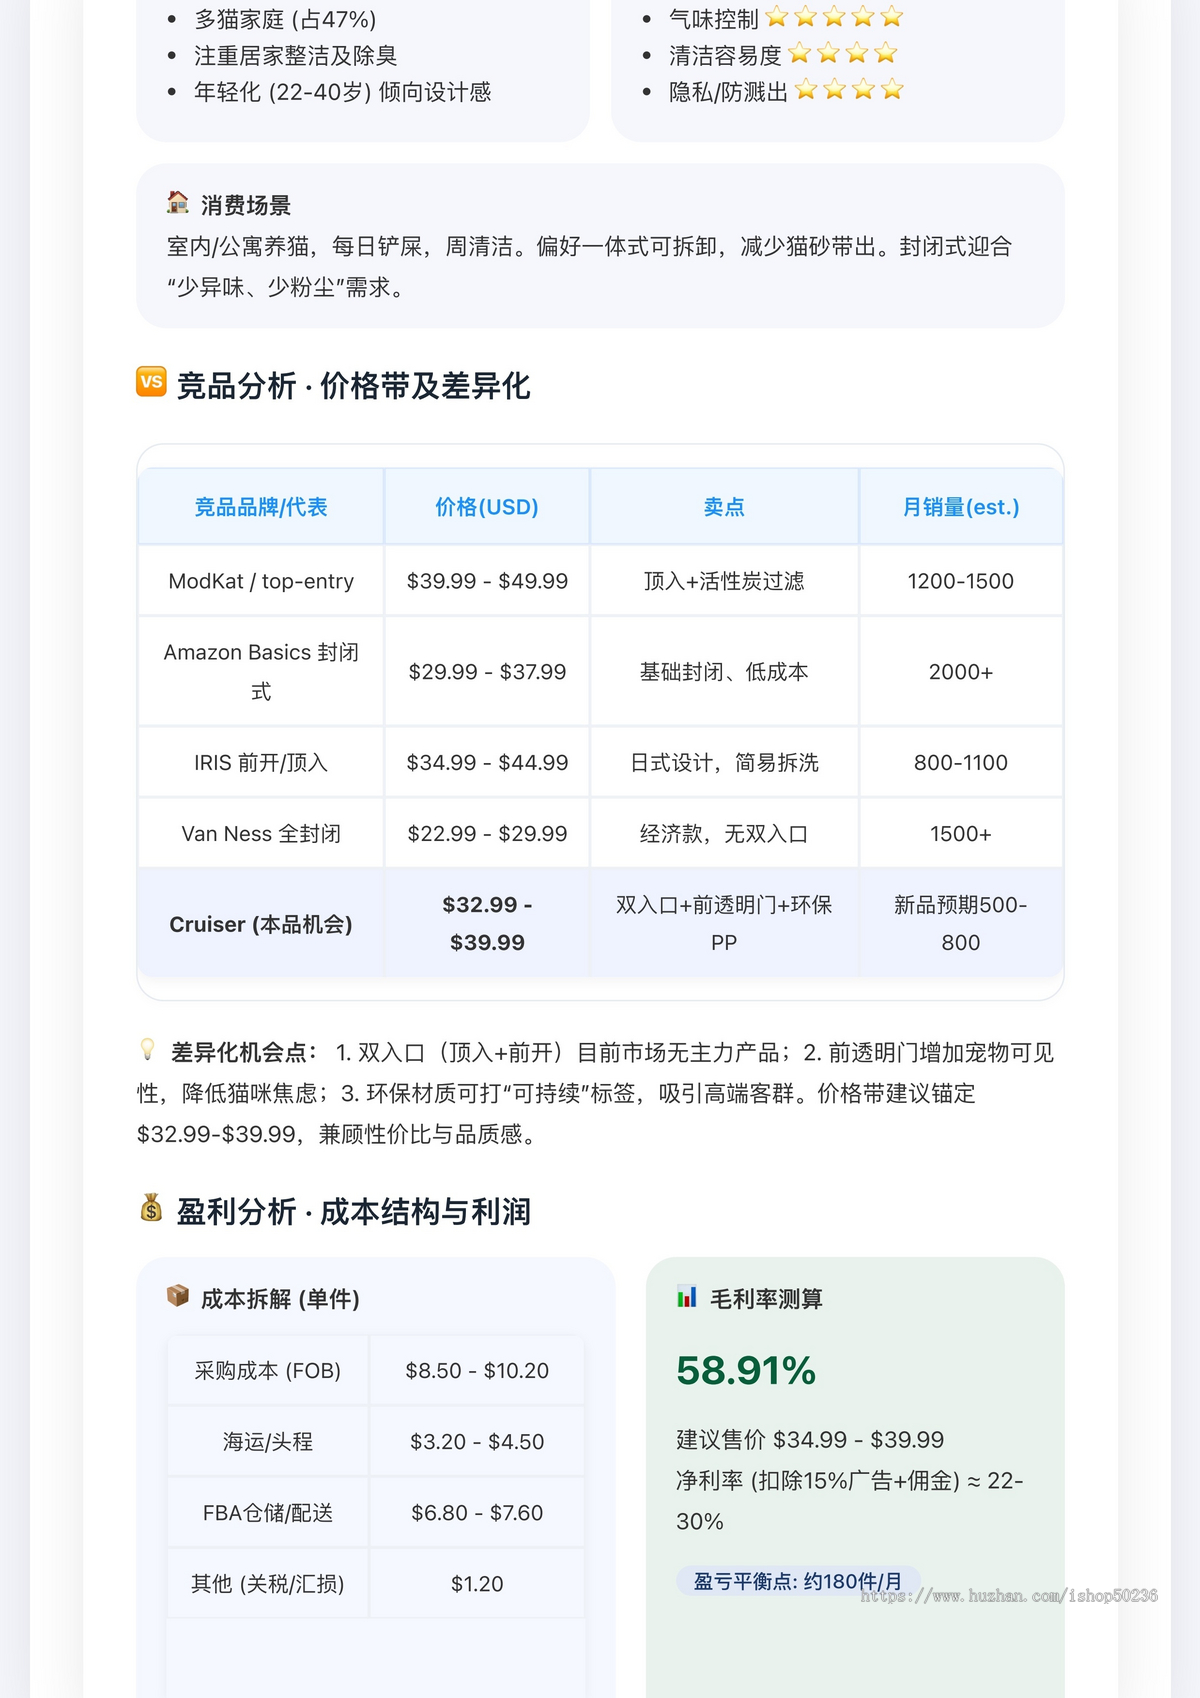Click the 双入口+前透明门+环保PP cell

click(x=724, y=923)
